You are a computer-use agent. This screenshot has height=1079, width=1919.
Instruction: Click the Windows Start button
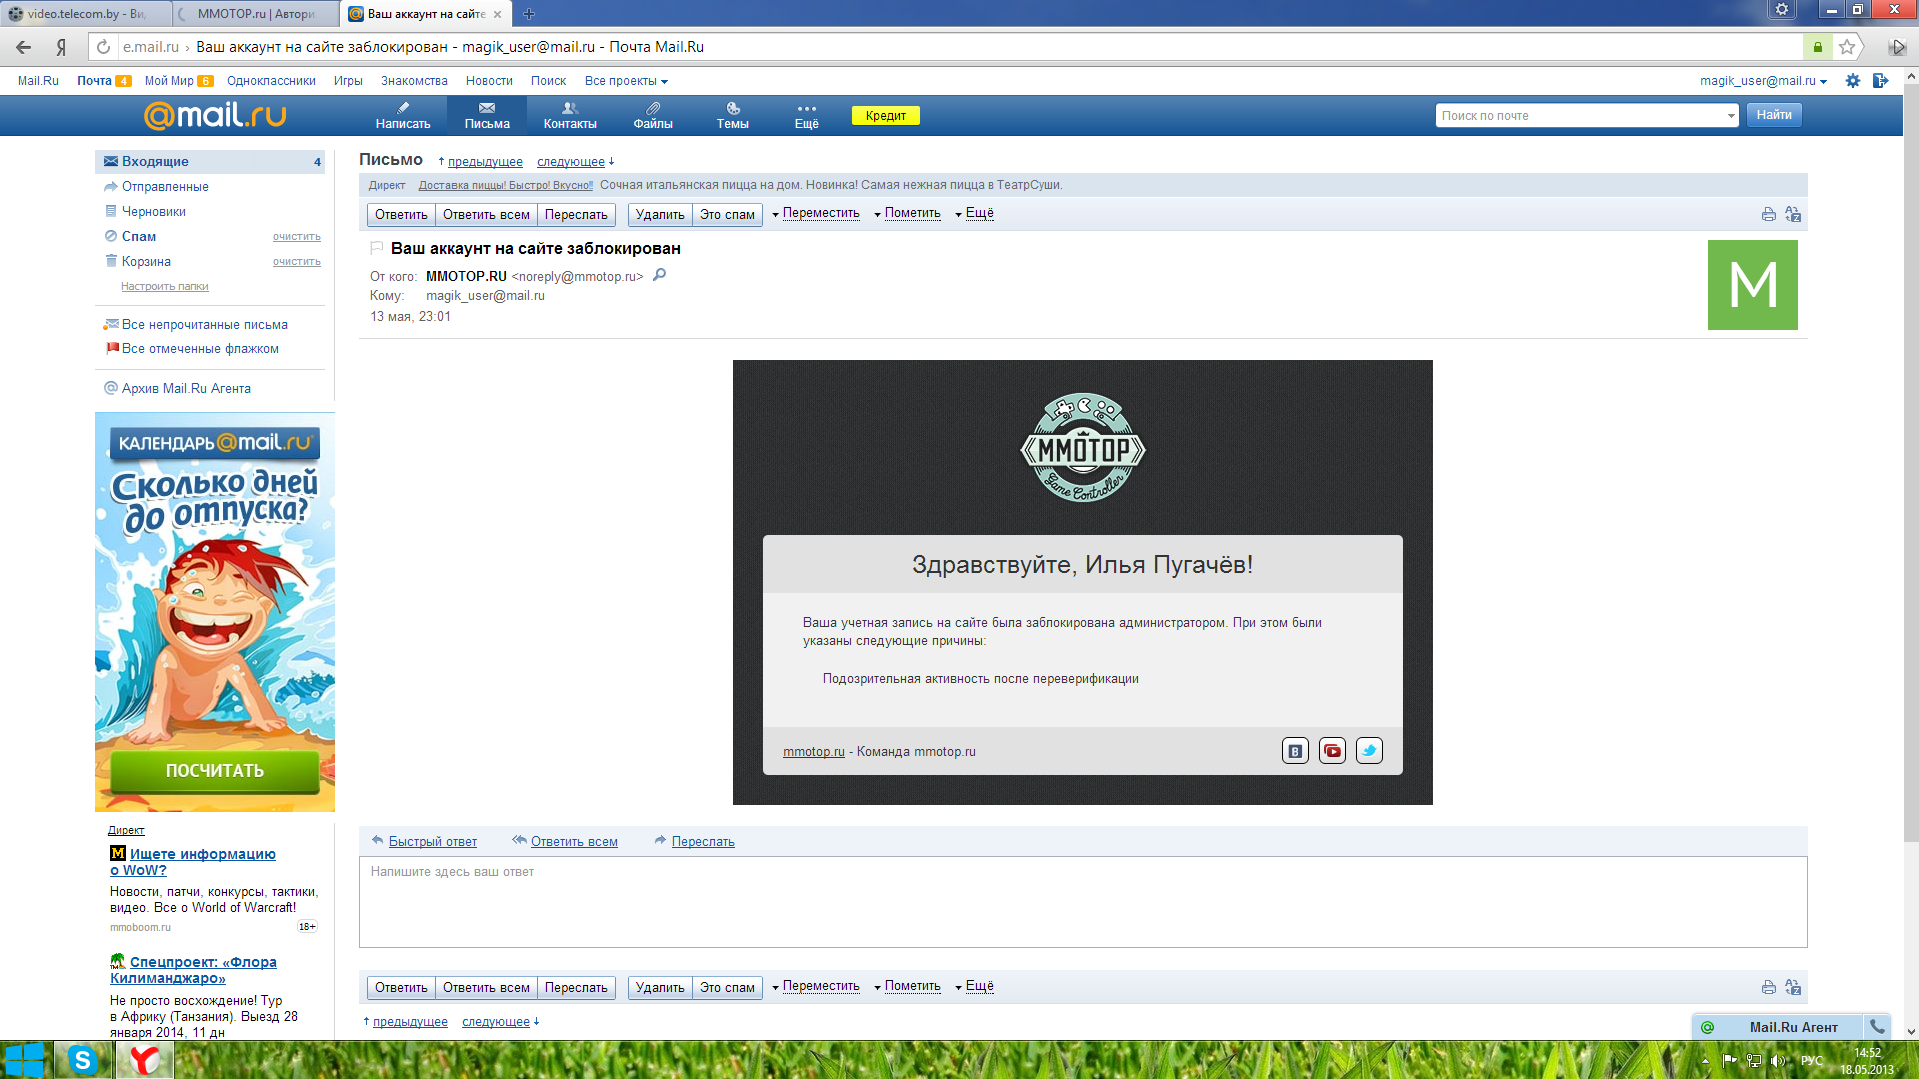[x=24, y=1060]
